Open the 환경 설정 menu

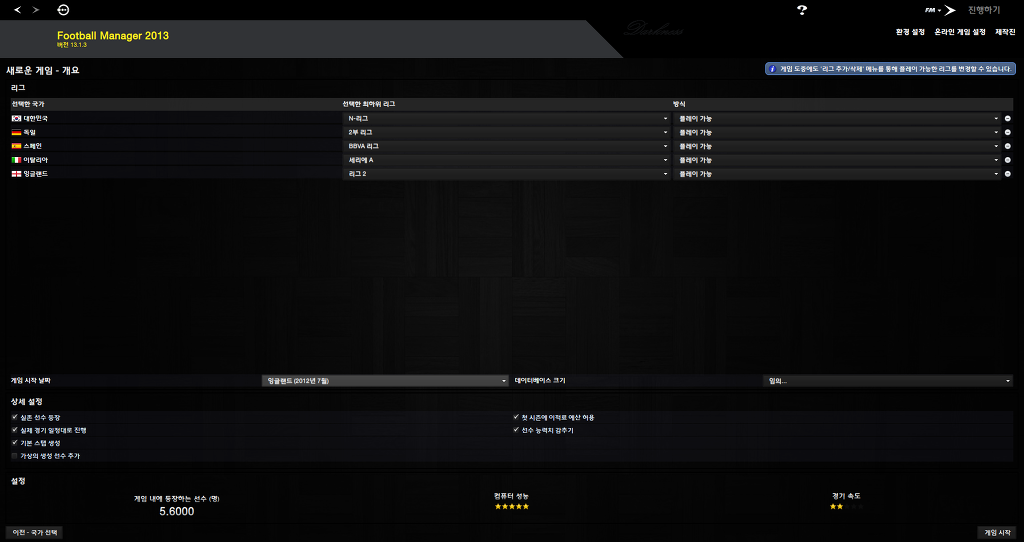[910, 32]
